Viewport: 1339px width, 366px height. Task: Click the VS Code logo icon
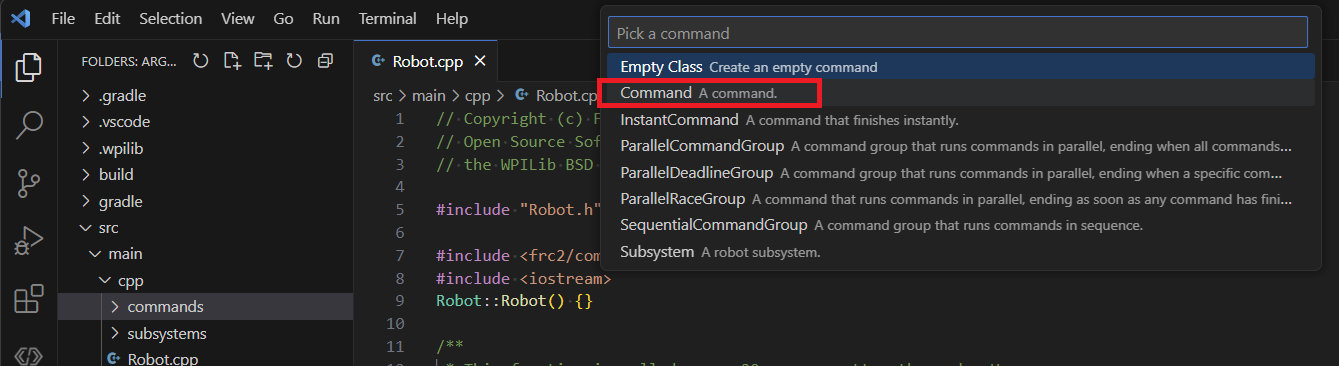pyautogui.click(x=22, y=19)
